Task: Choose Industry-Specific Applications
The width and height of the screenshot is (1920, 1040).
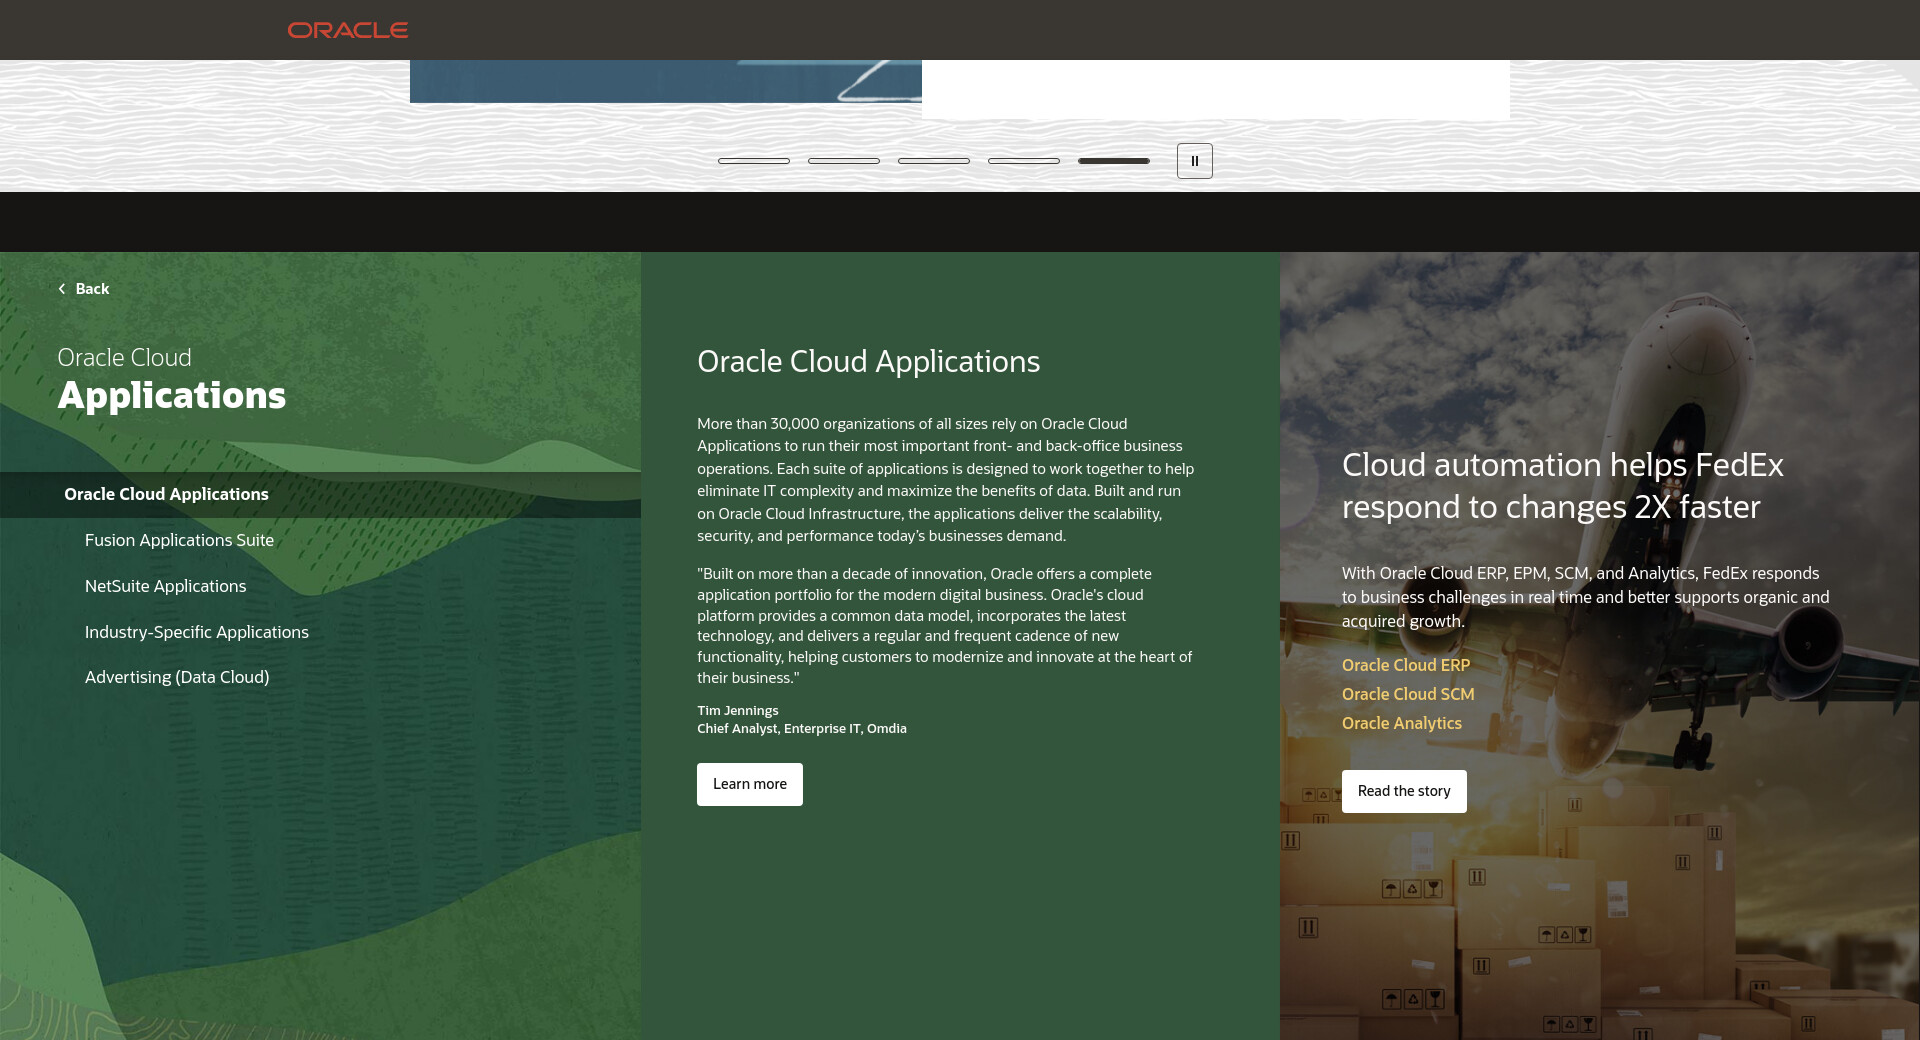Action: [196, 632]
